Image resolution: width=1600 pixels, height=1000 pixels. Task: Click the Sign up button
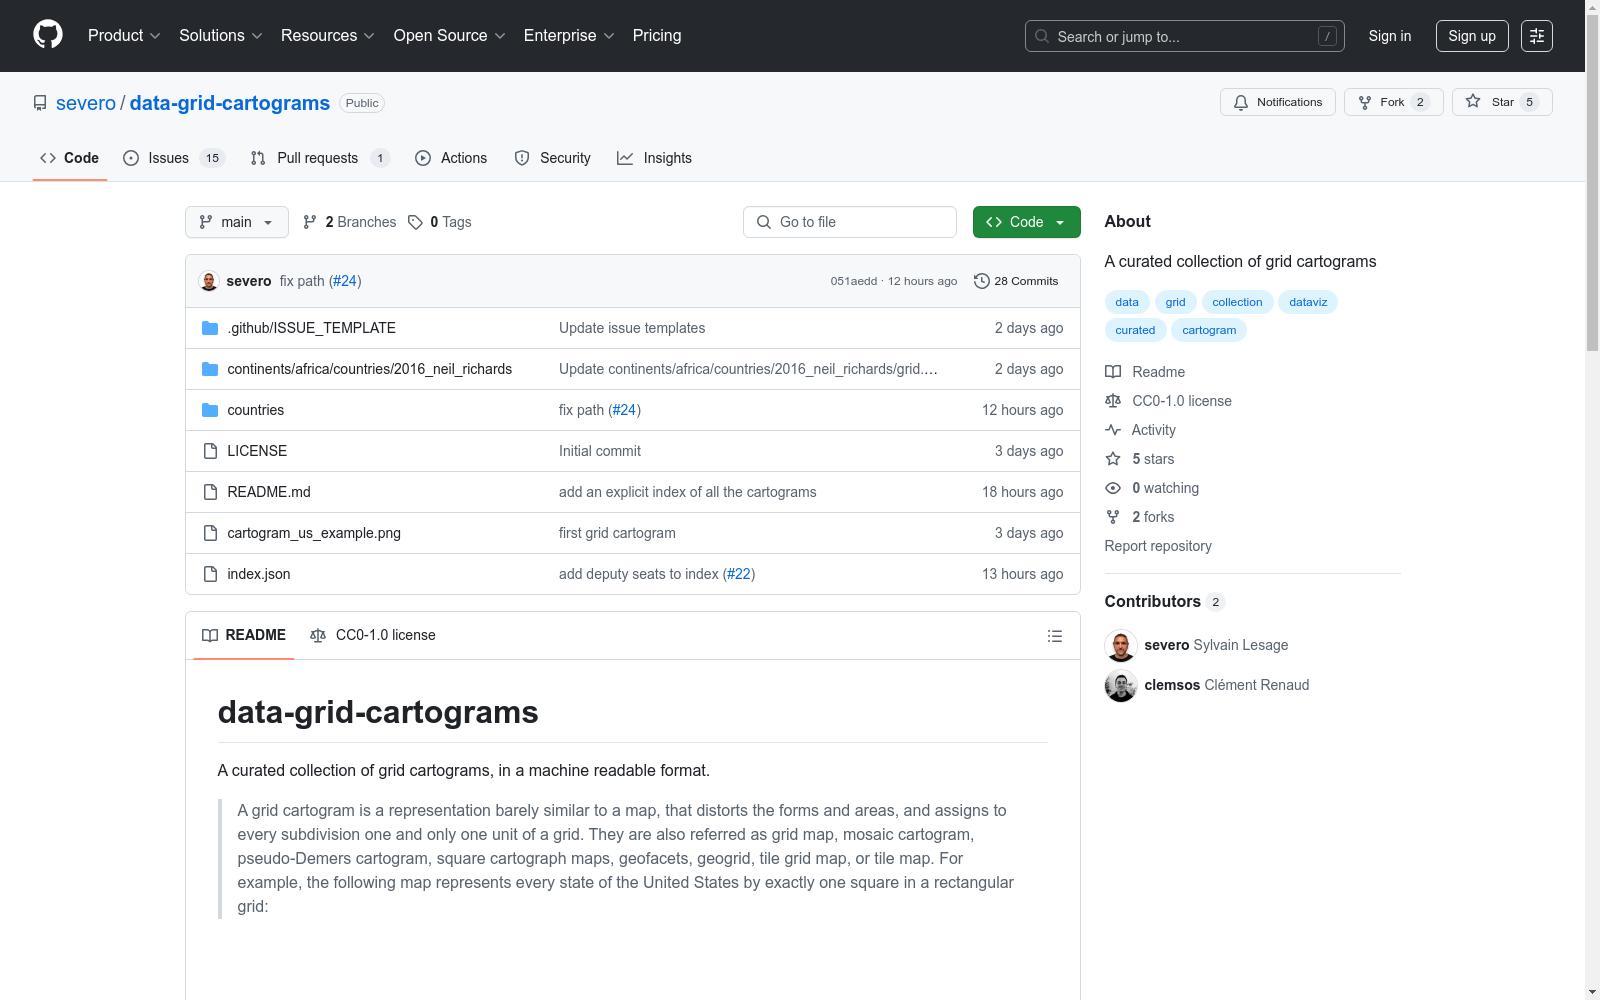point(1472,36)
